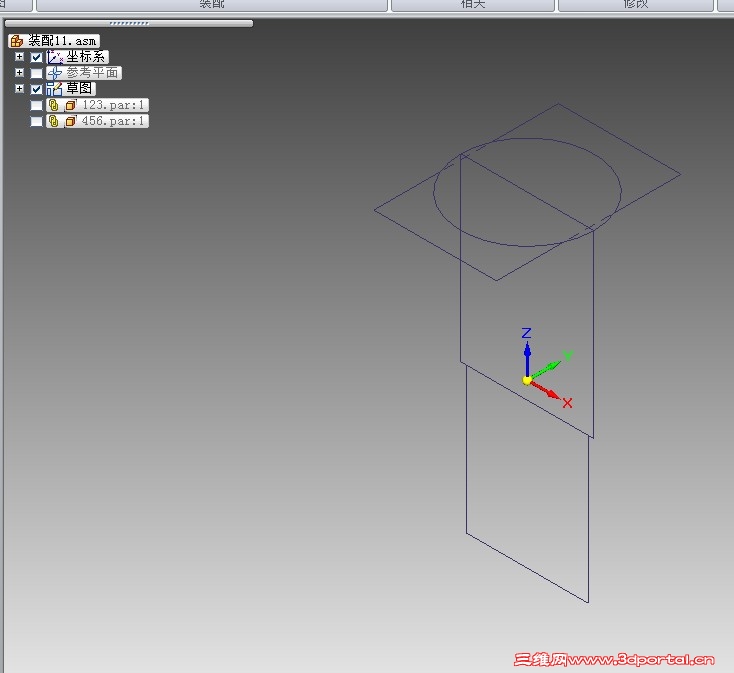Select the 123.par:1 part label
The image size is (734, 673).
click(113, 105)
